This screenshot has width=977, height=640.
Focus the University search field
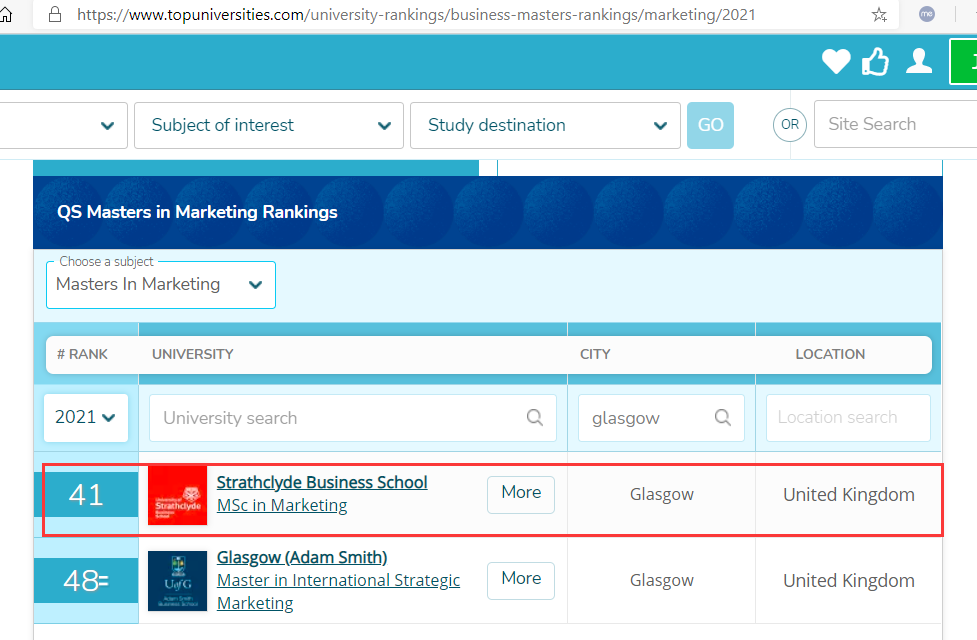(x=353, y=418)
